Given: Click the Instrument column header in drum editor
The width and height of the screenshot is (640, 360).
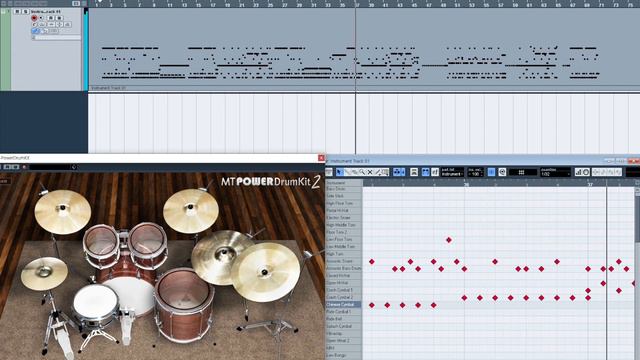Looking at the screenshot, I should click(343, 183).
